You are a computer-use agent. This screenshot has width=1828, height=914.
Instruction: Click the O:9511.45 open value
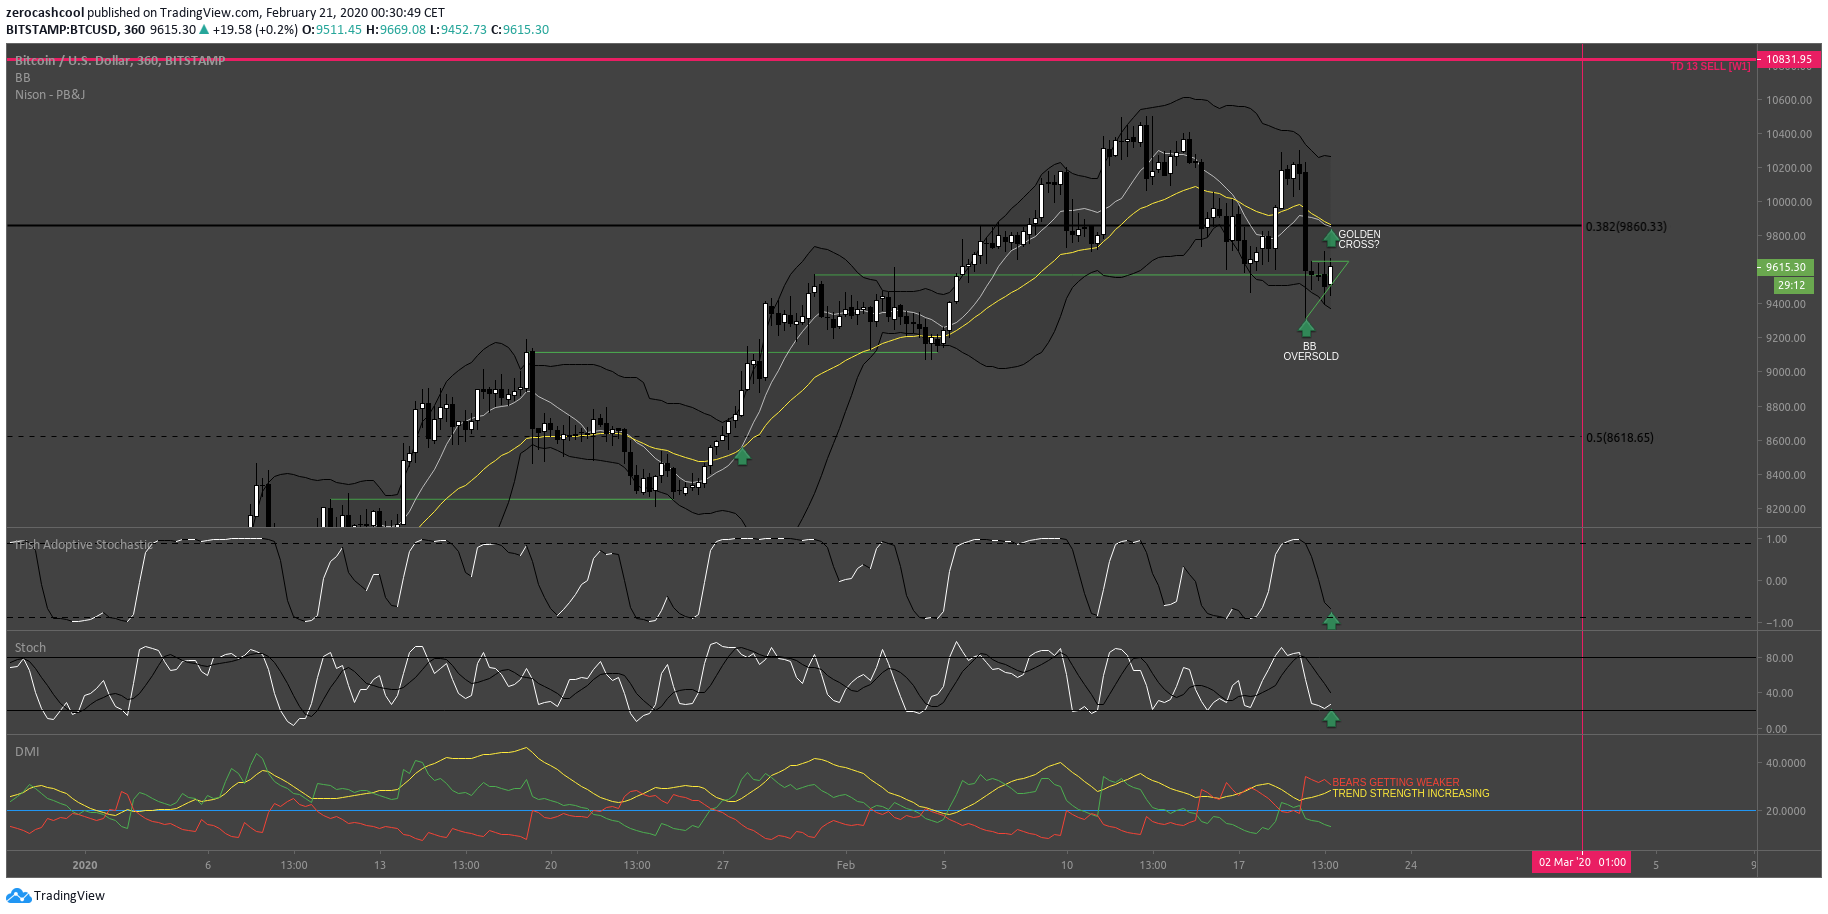pyautogui.click(x=332, y=30)
